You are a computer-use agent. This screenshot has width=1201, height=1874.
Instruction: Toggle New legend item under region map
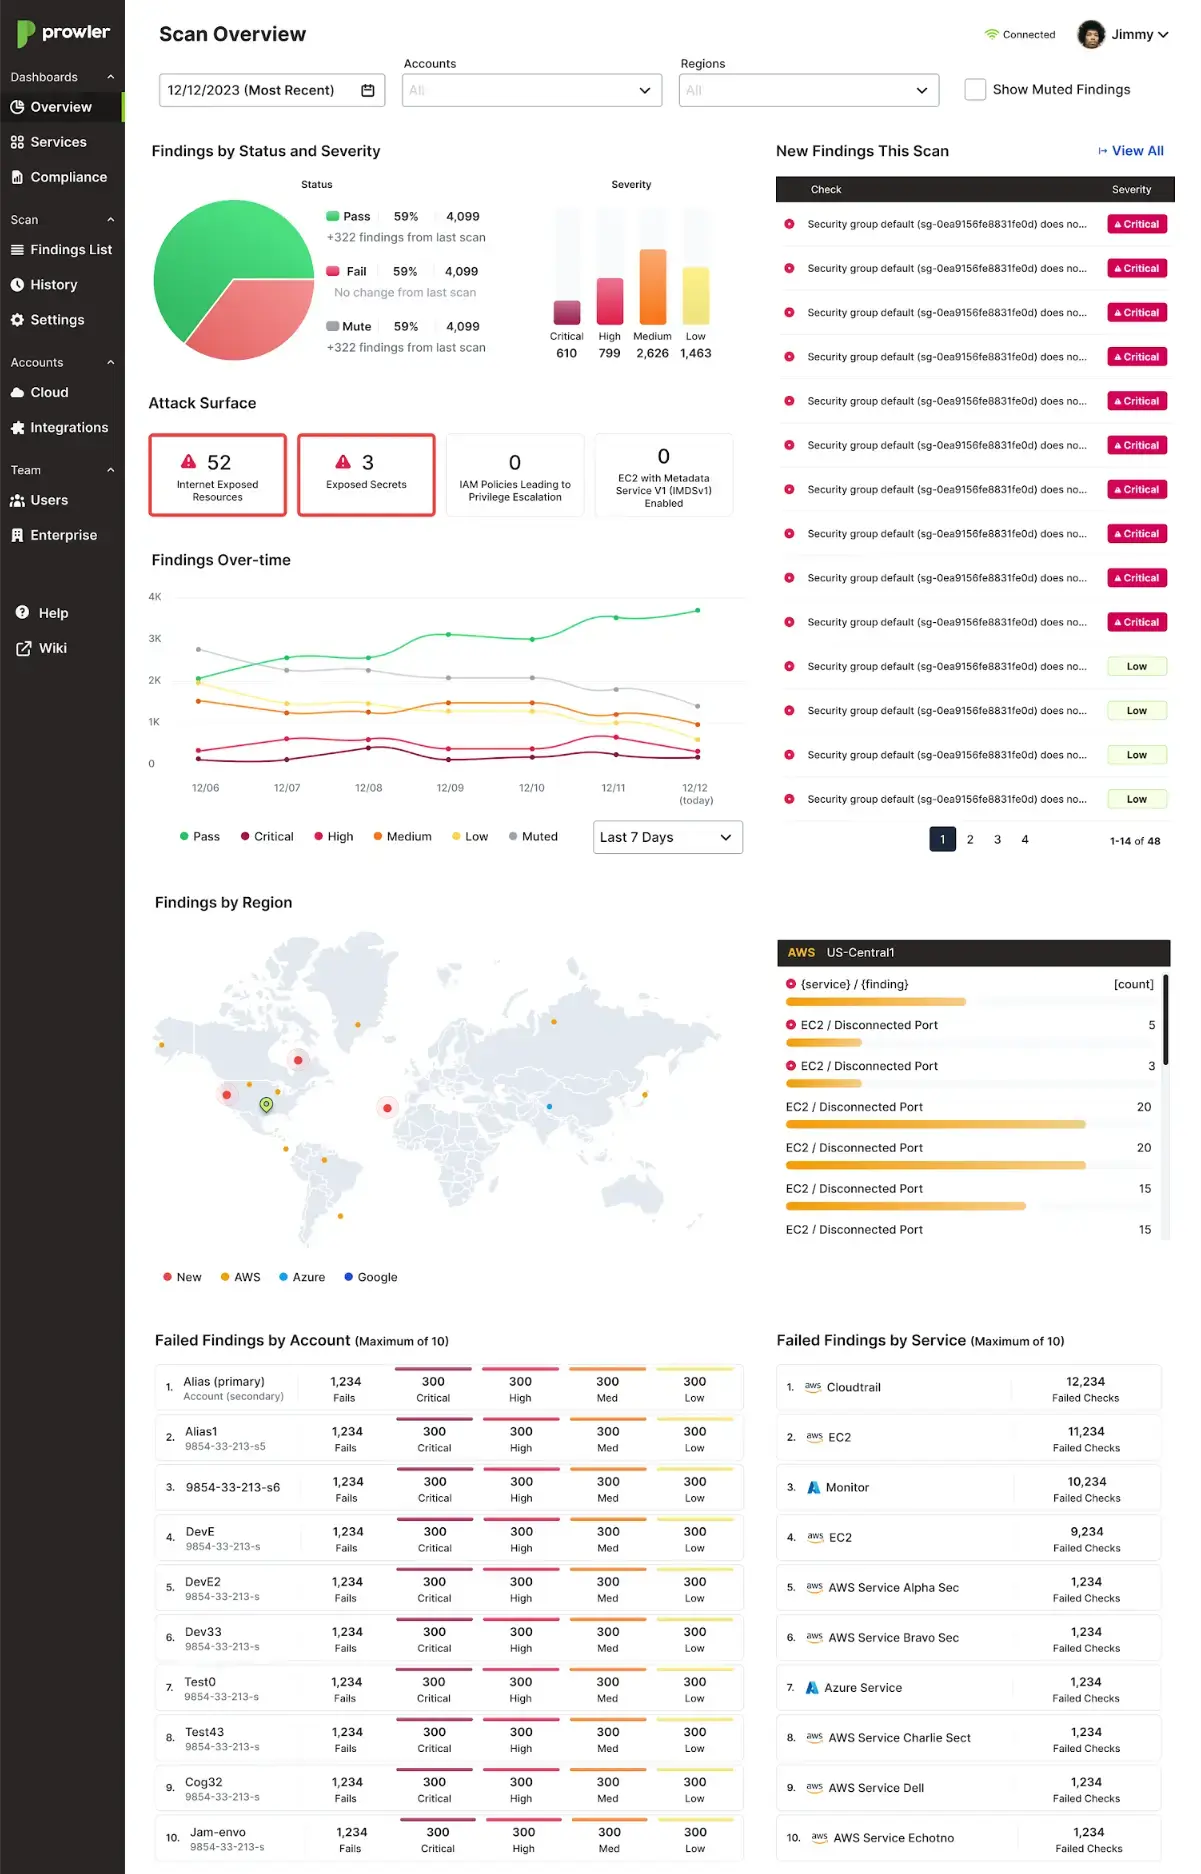point(182,1277)
